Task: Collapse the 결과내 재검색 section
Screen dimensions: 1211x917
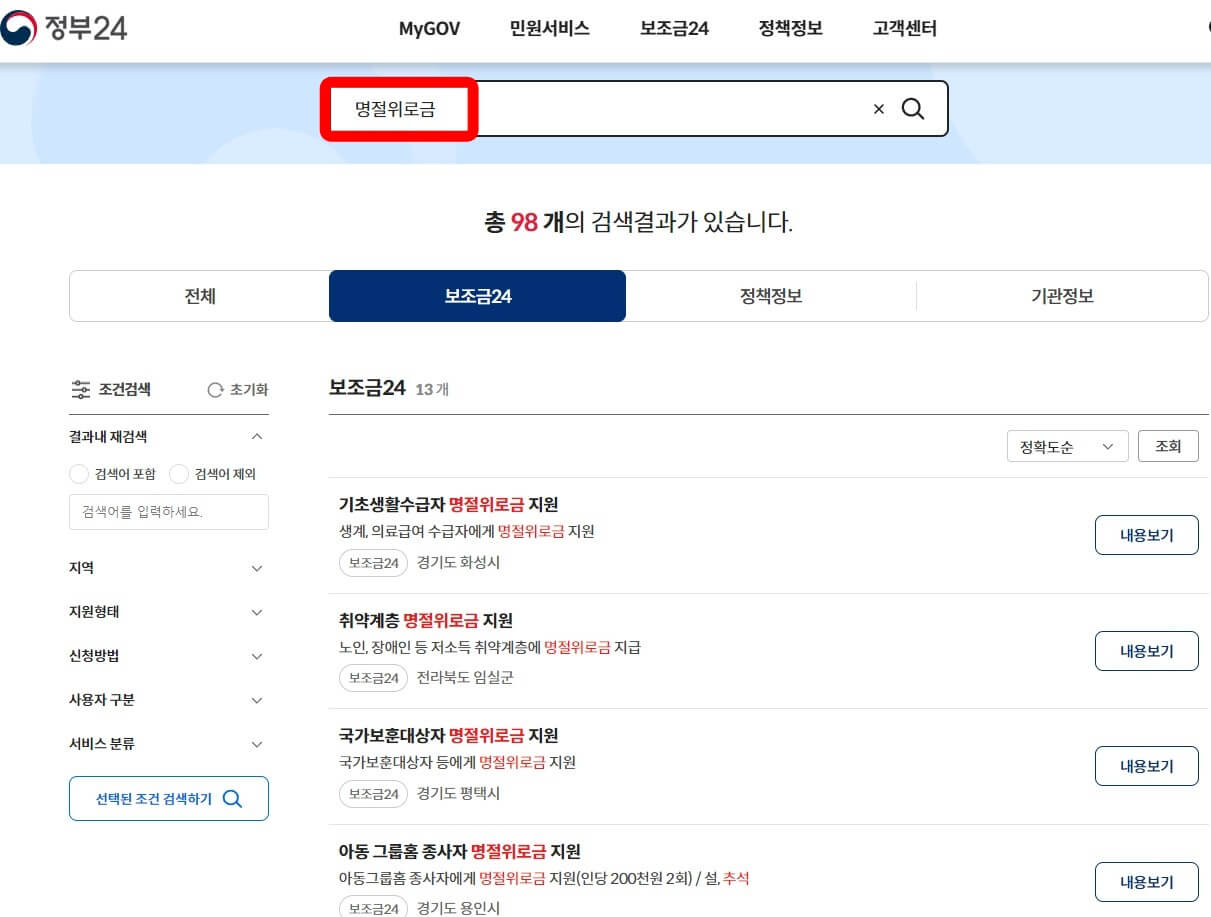Action: [257, 436]
